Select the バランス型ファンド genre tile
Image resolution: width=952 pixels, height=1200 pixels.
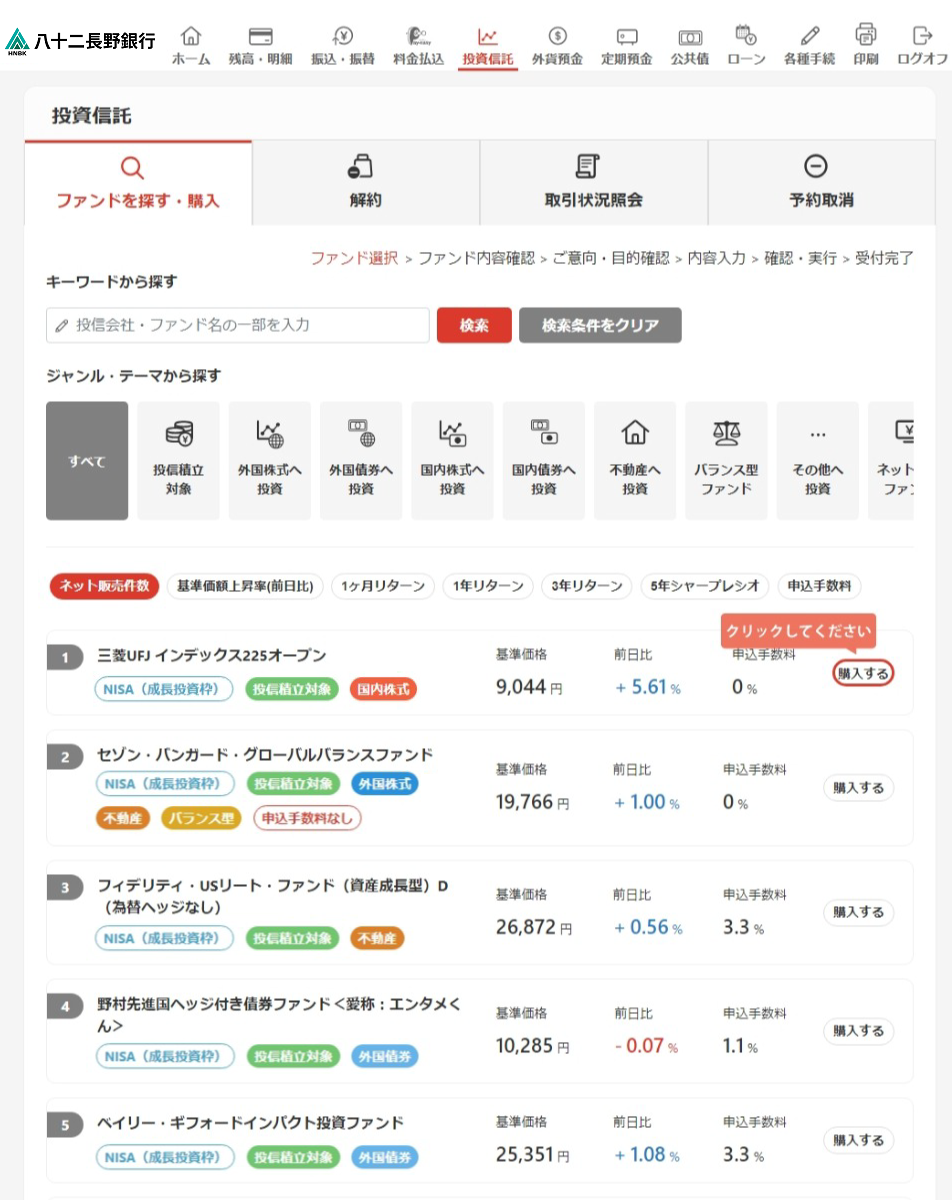[726, 461]
